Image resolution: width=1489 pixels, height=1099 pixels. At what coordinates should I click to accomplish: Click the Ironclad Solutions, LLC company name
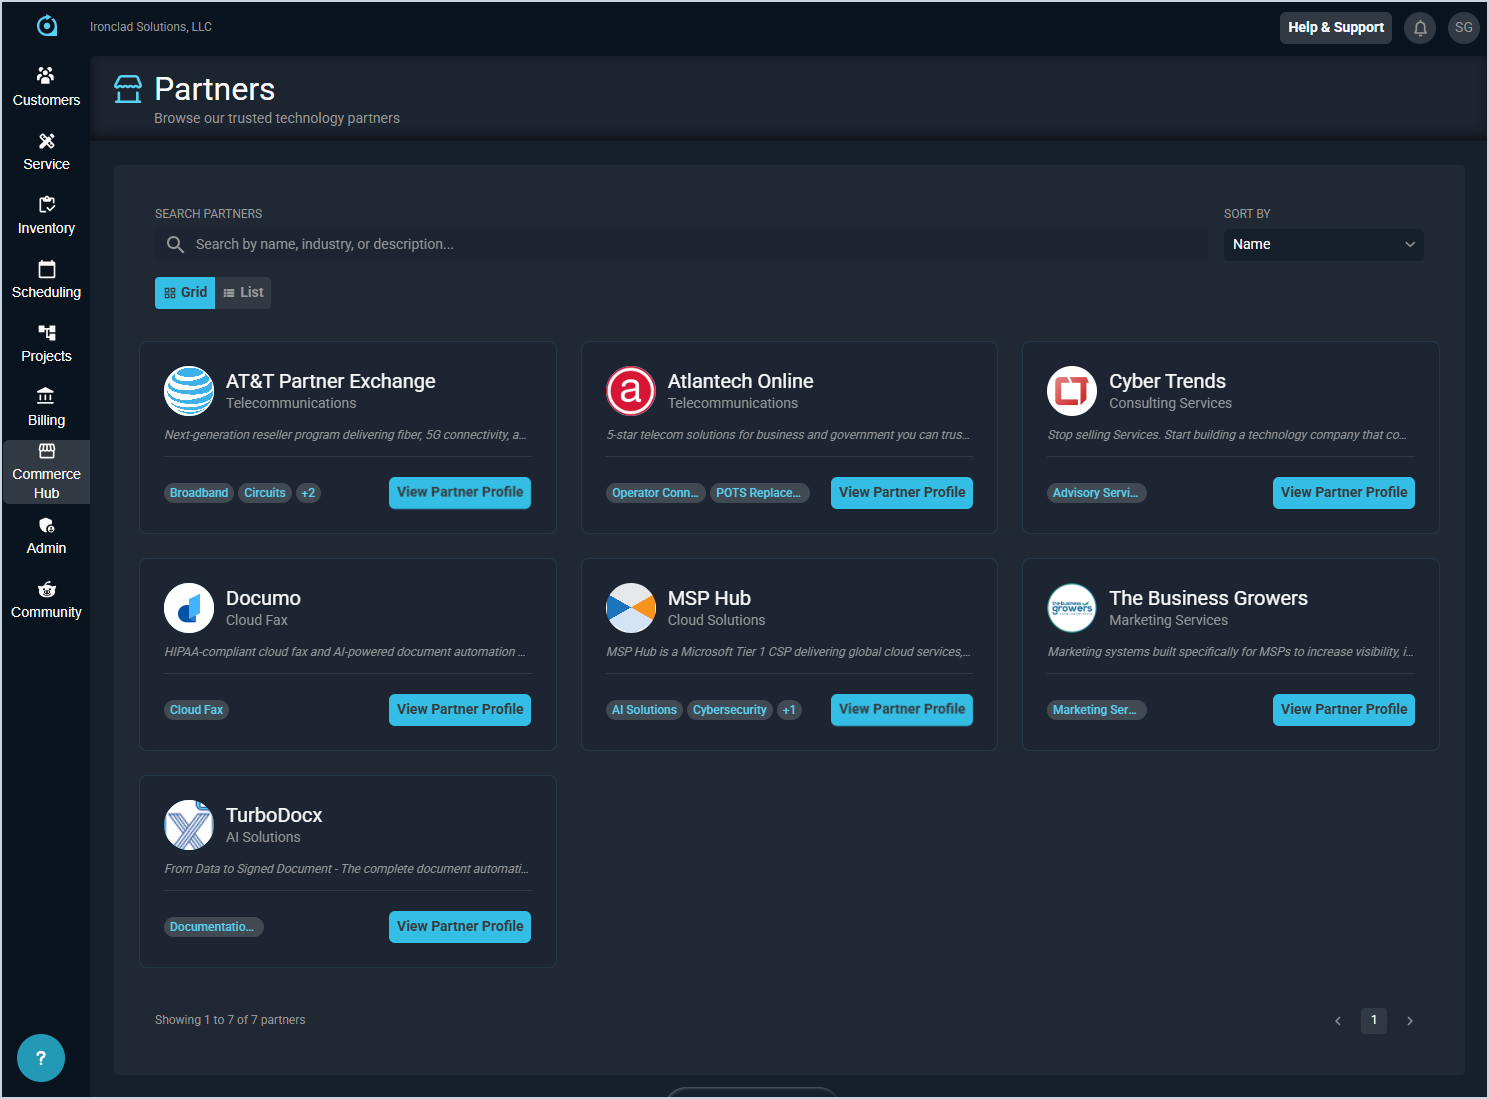151,27
